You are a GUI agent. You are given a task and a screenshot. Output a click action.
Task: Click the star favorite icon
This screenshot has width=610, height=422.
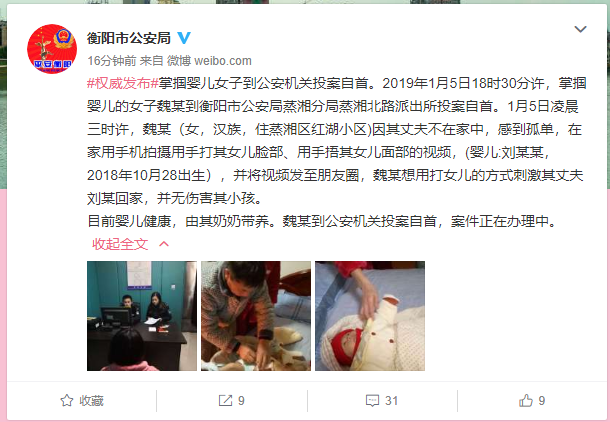tap(67, 401)
